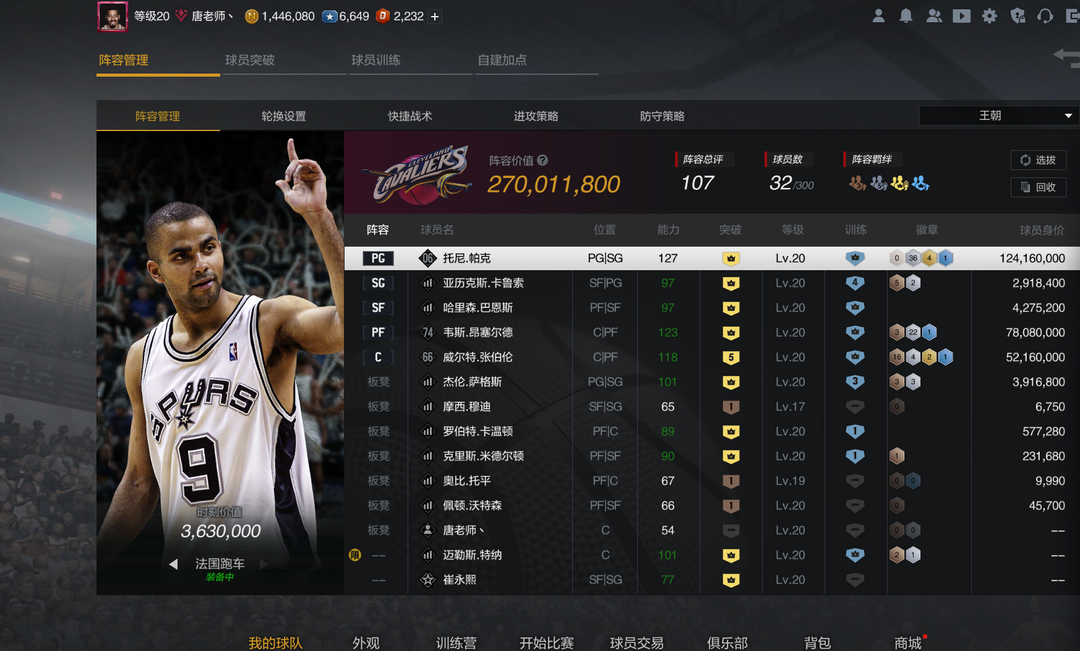Open 商城 from the bottom menu
Viewport: 1080px width, 651px height.
908,643
